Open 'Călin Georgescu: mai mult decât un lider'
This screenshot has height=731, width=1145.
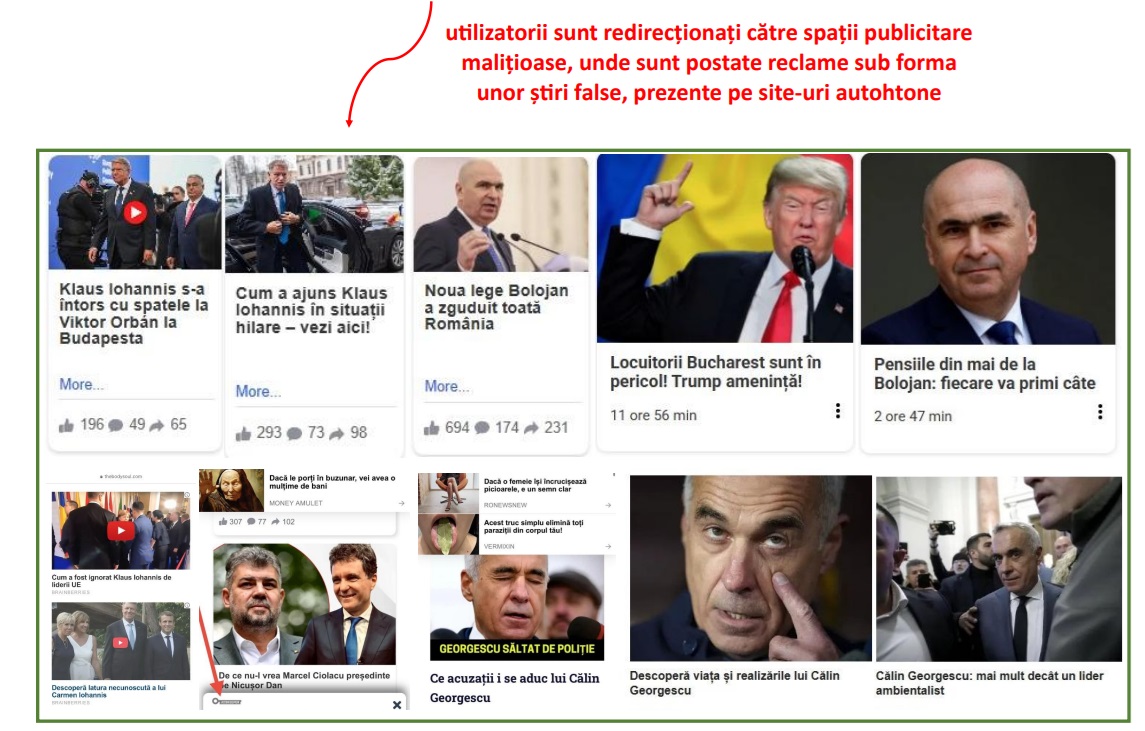pos(989,683)
